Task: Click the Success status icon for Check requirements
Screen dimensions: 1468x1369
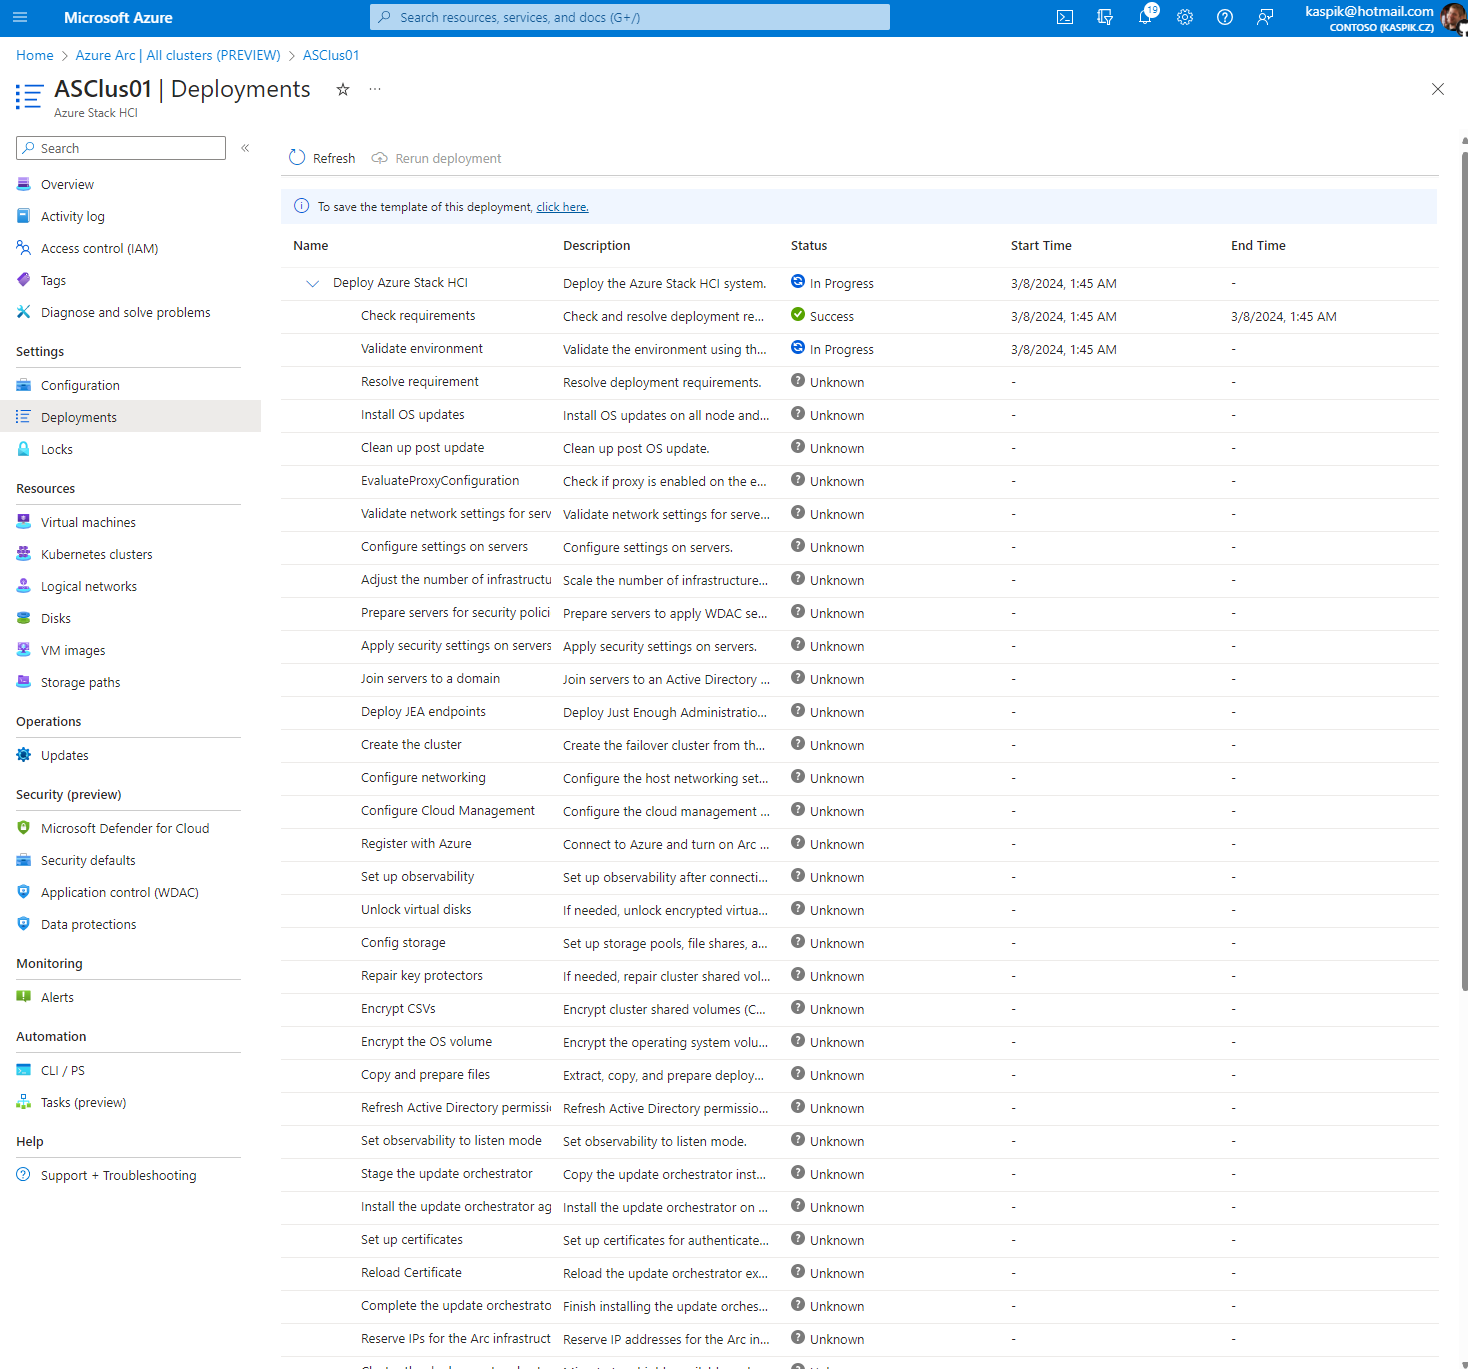Action: point(798,315)
